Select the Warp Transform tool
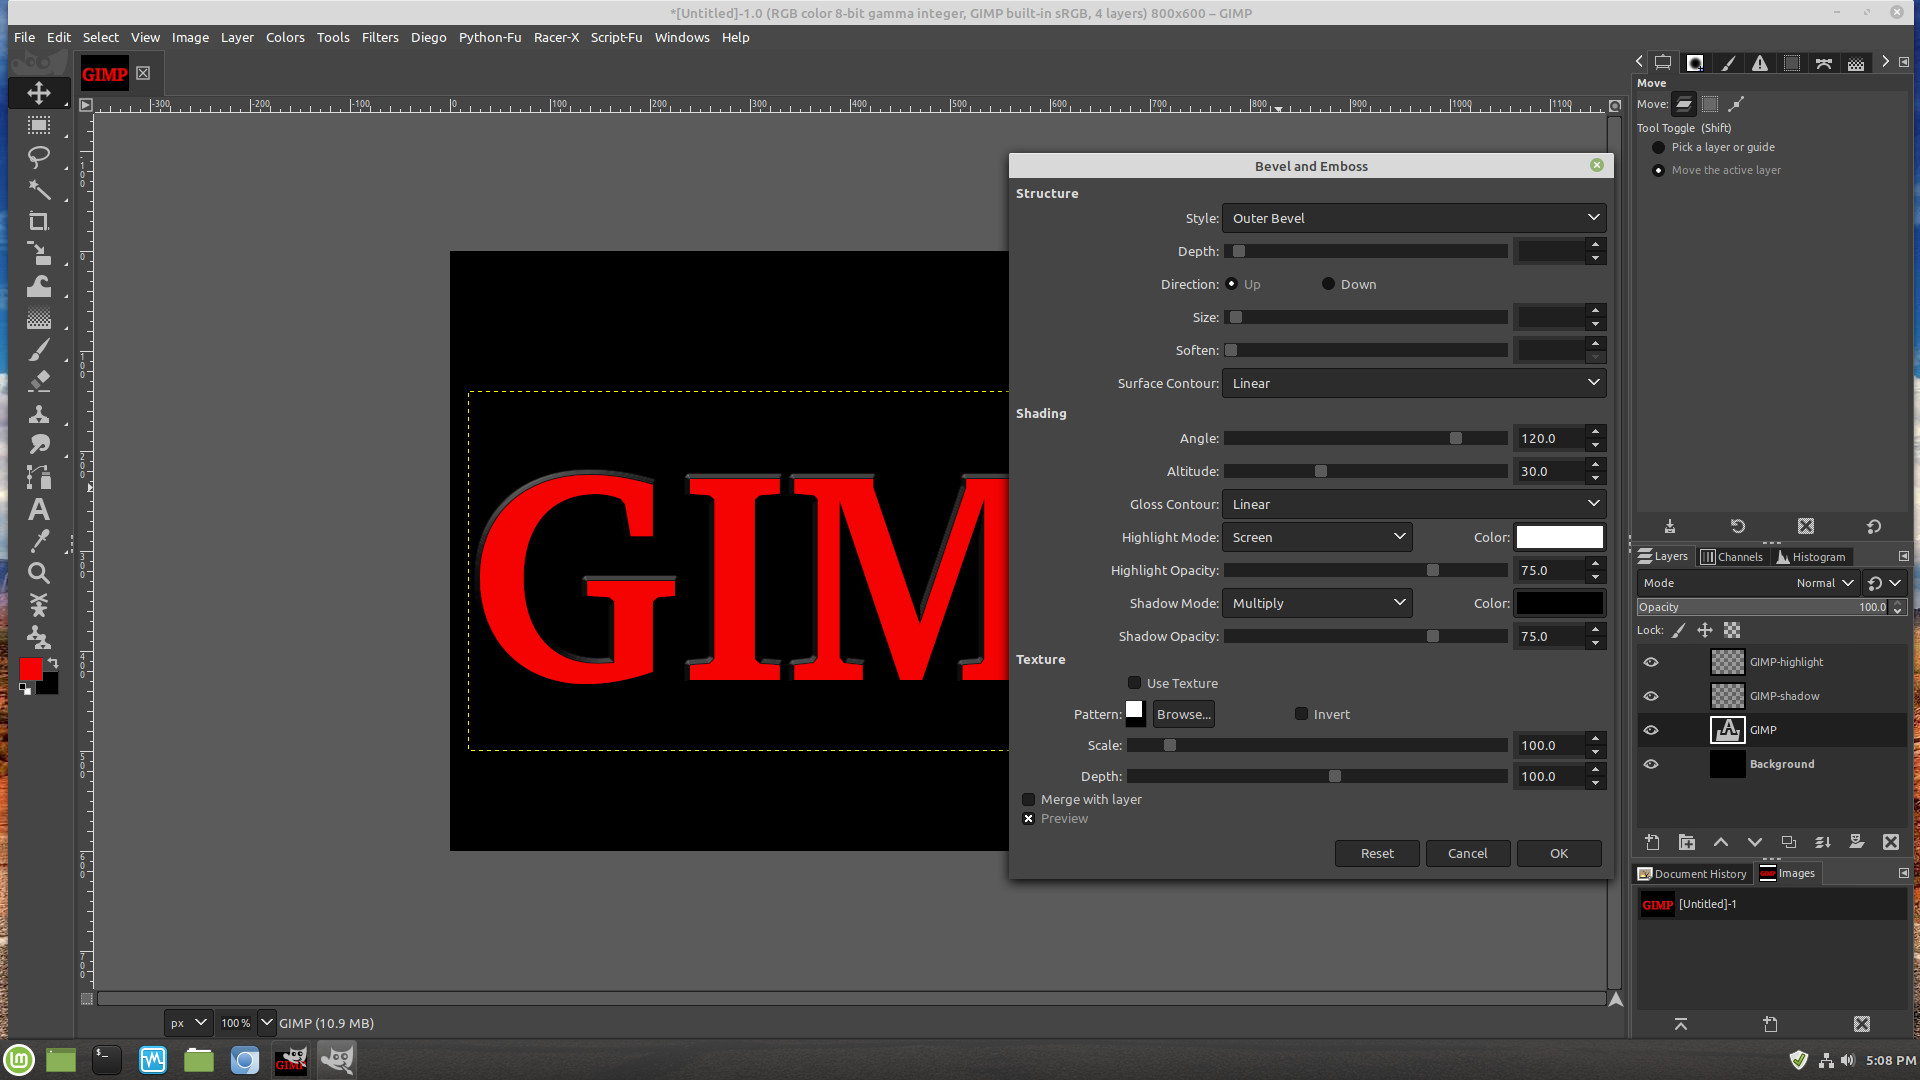The width and height of the screenshot is (1920, 1080). pyautogui.click(x=39, y=286)
